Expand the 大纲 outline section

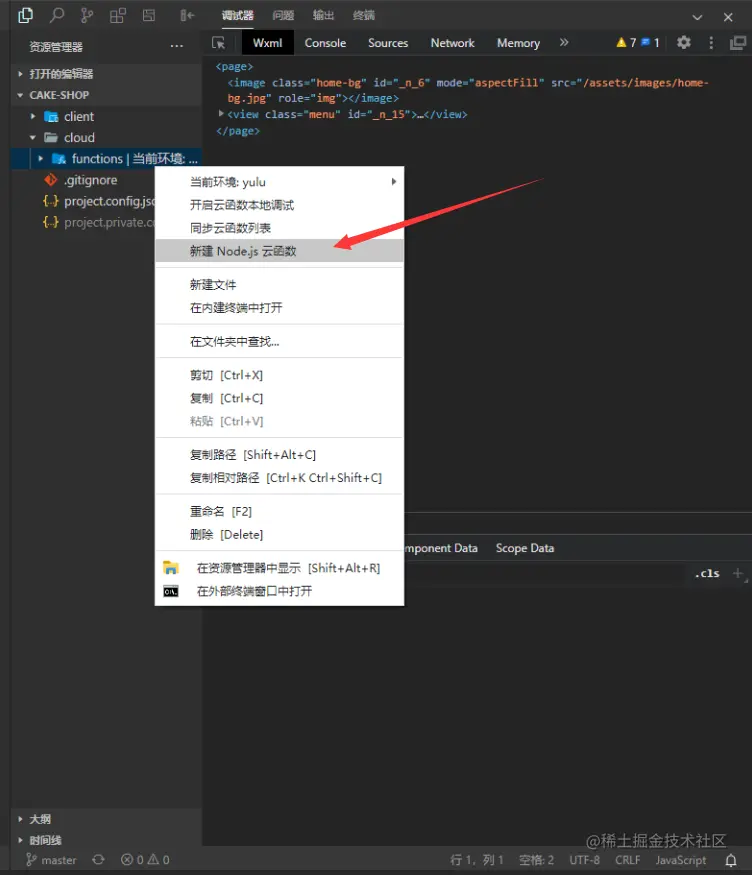106,819
